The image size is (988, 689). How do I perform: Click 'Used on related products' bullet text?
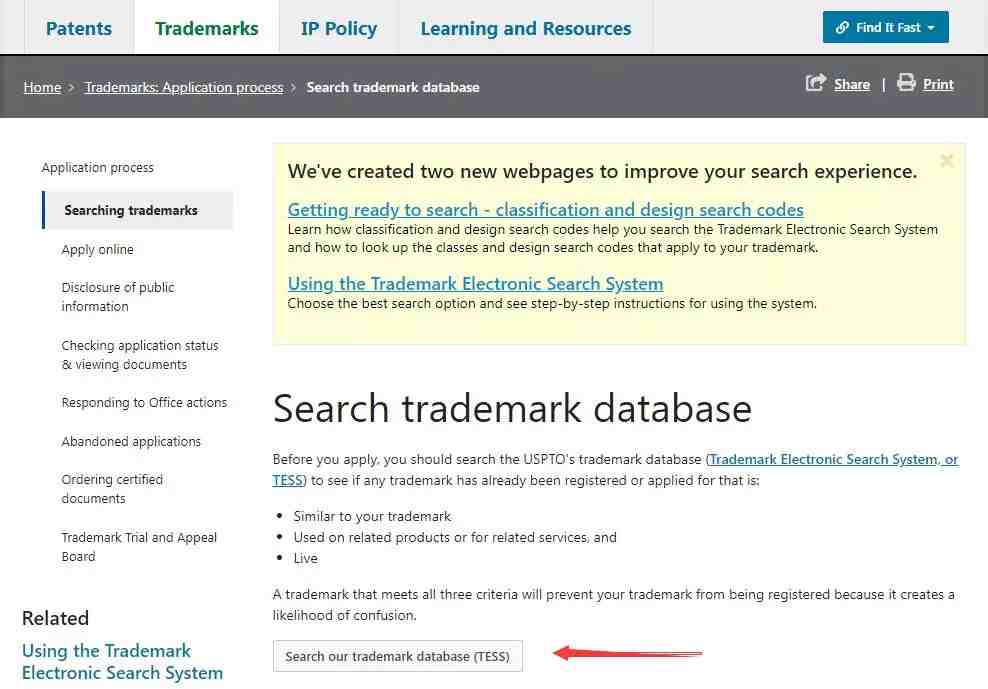(455, 537)
